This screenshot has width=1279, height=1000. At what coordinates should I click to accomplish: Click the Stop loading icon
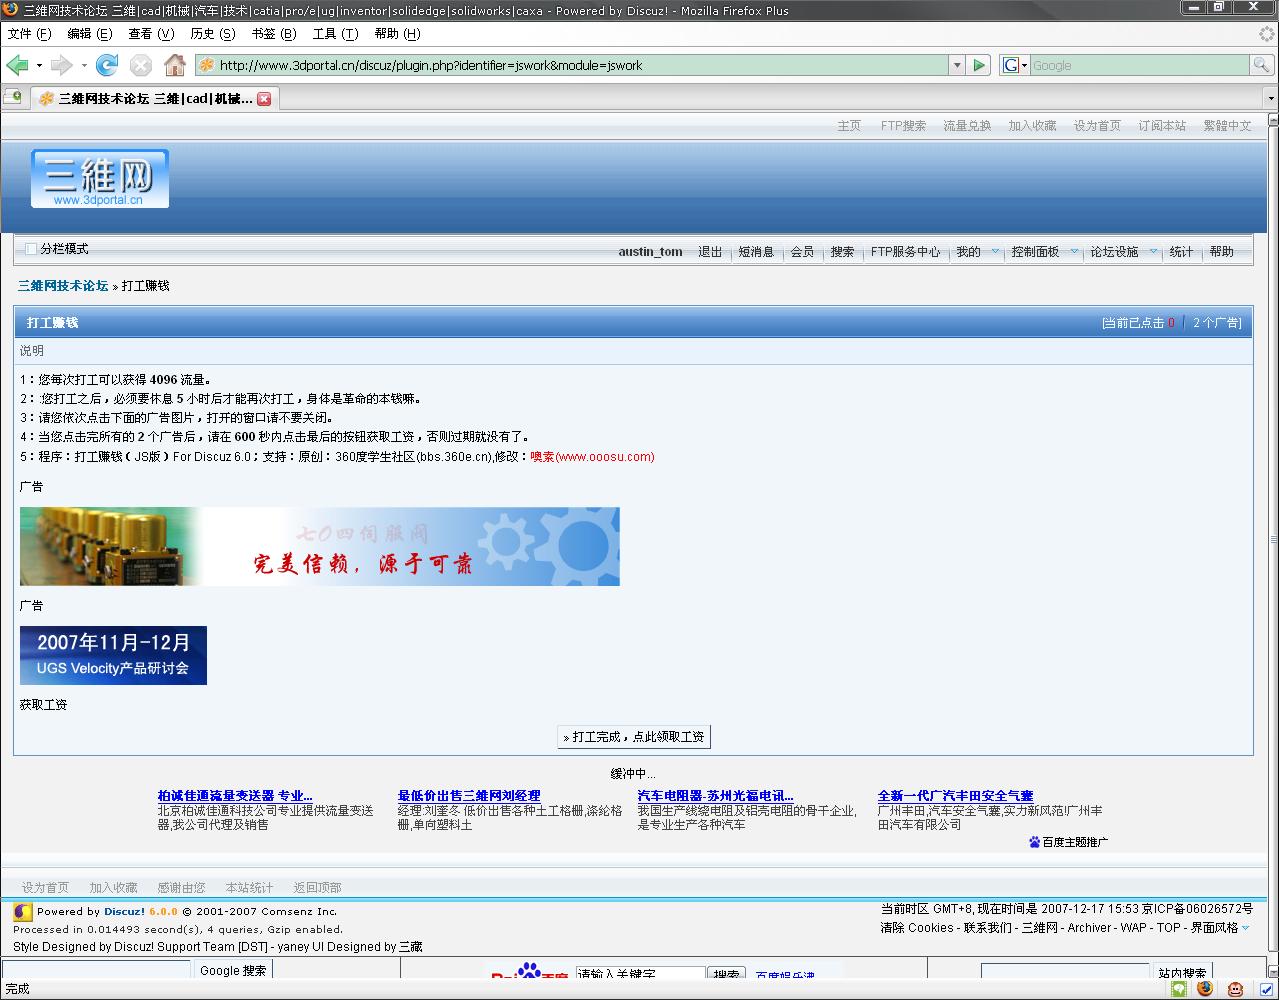point(141,65)
